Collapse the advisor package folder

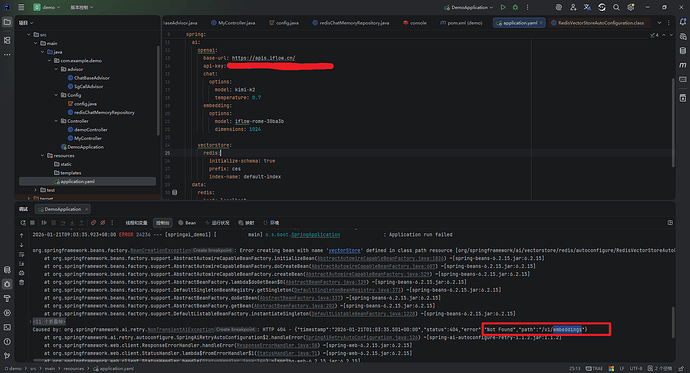point(56,69)
